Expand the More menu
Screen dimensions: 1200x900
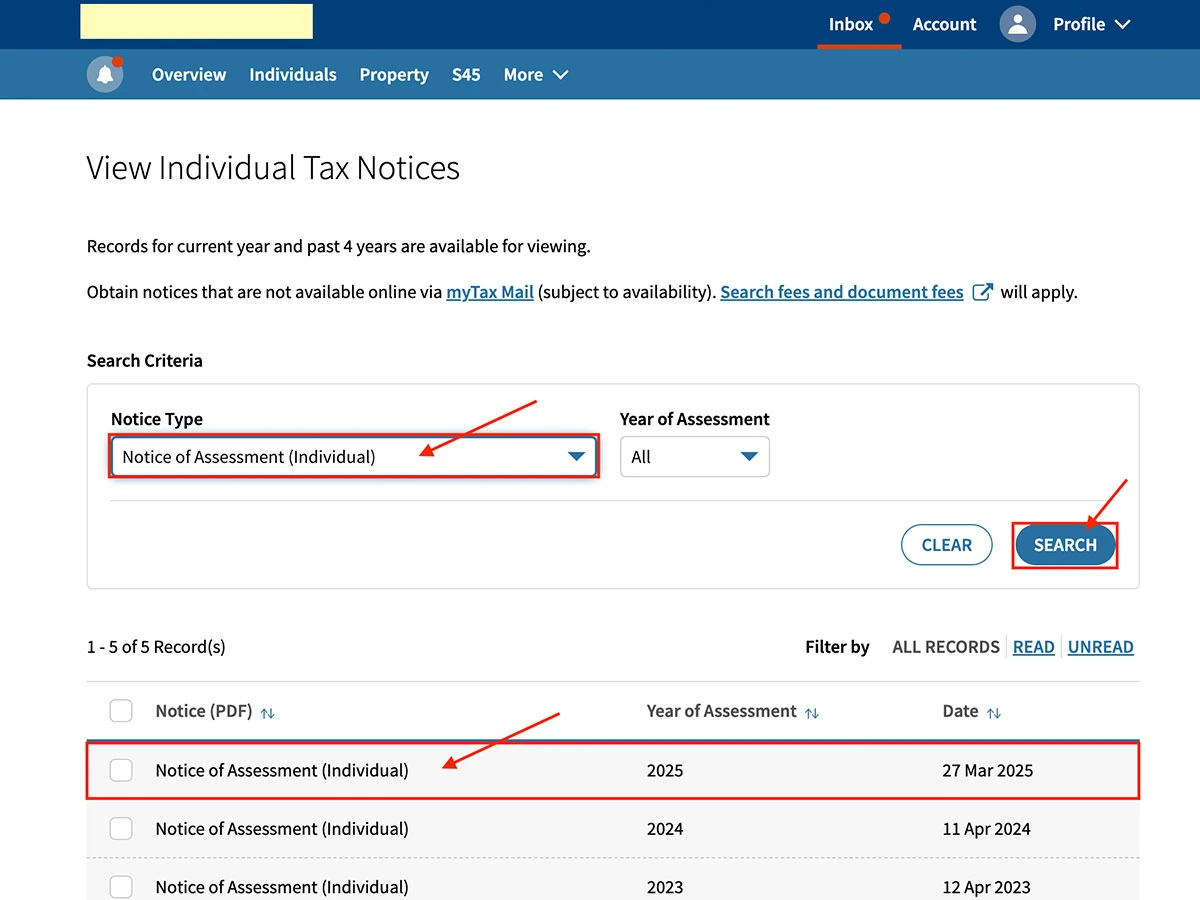tap(535, 75)
